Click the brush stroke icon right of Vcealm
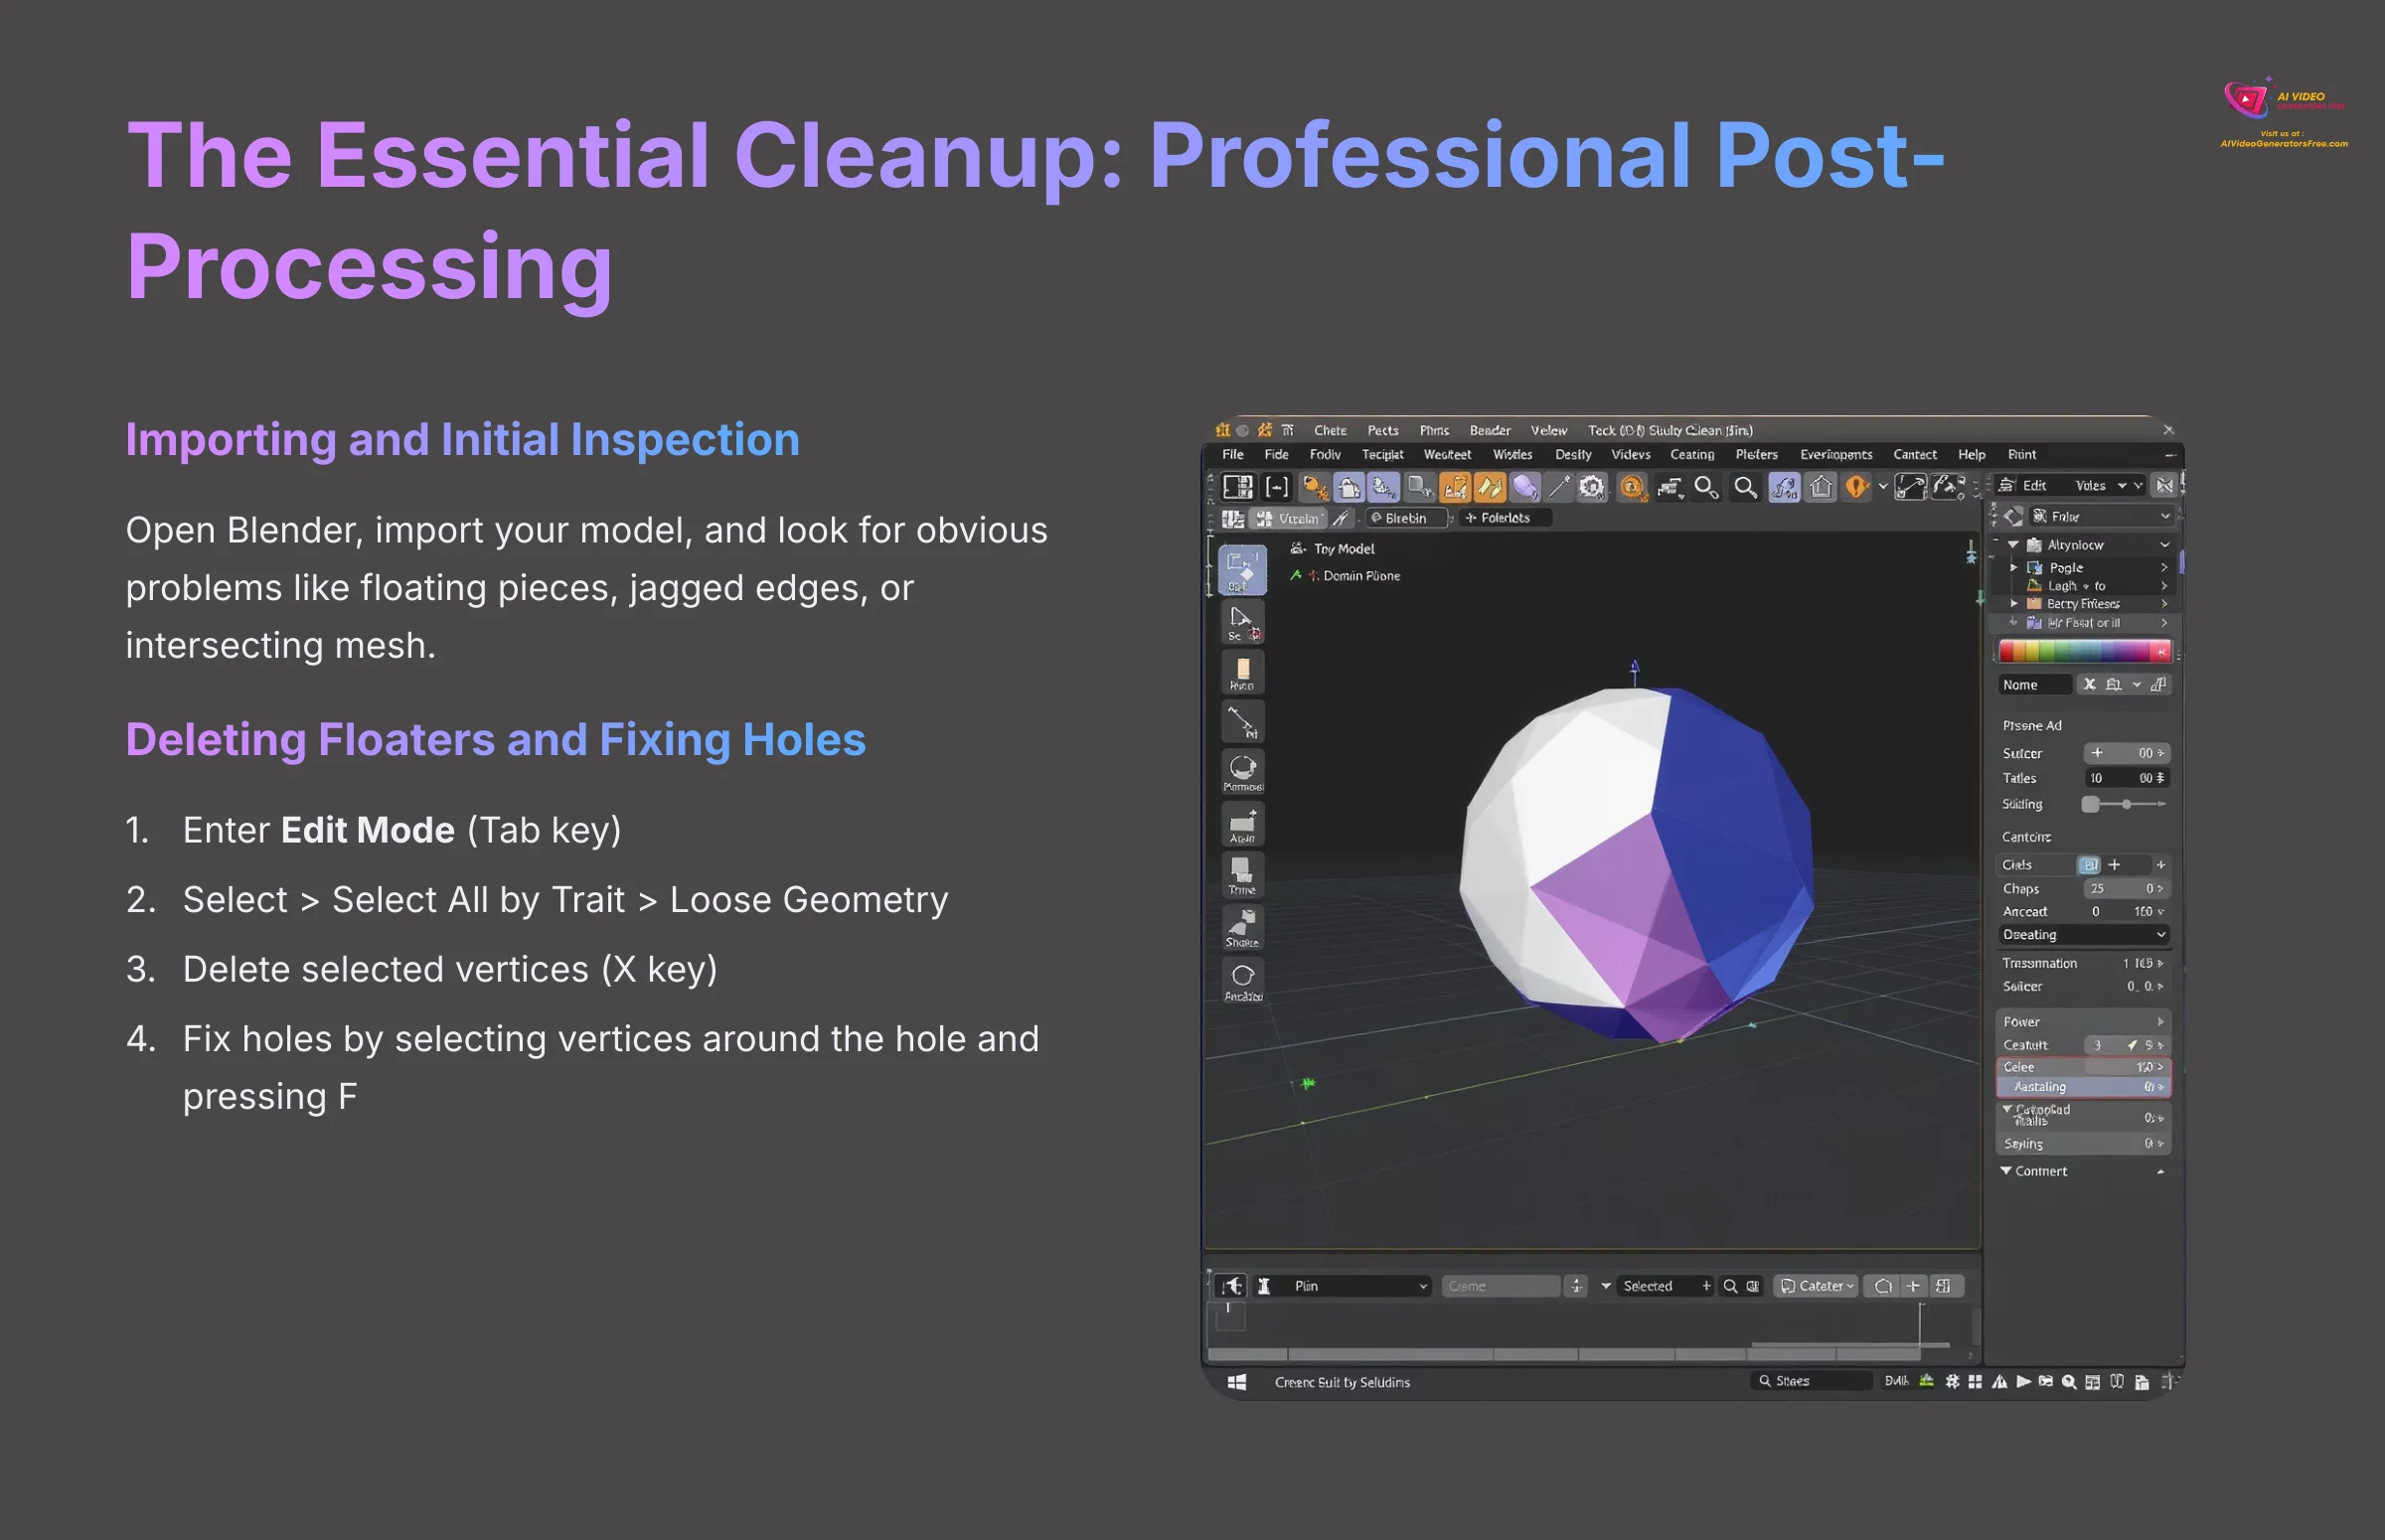This screenshot has width=2385, height=1540. point(1342,518)
